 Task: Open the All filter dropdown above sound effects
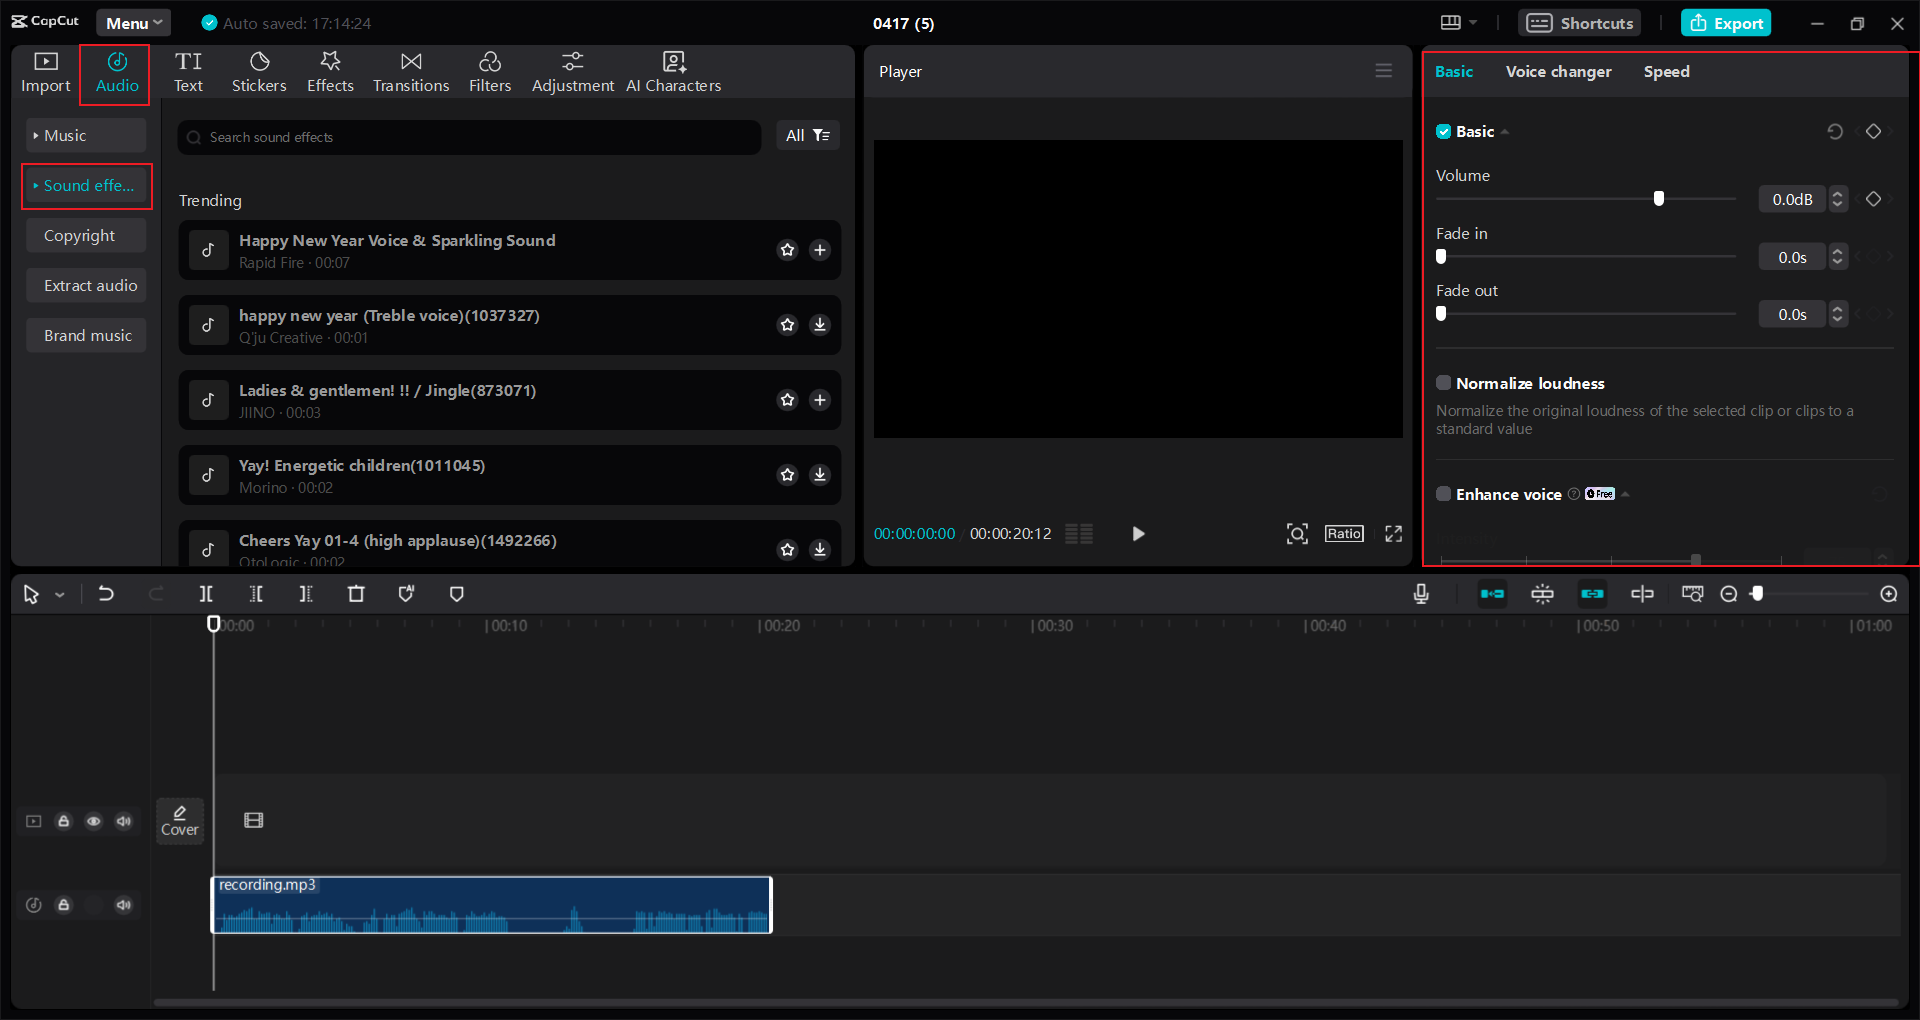[x=808, y=135]
